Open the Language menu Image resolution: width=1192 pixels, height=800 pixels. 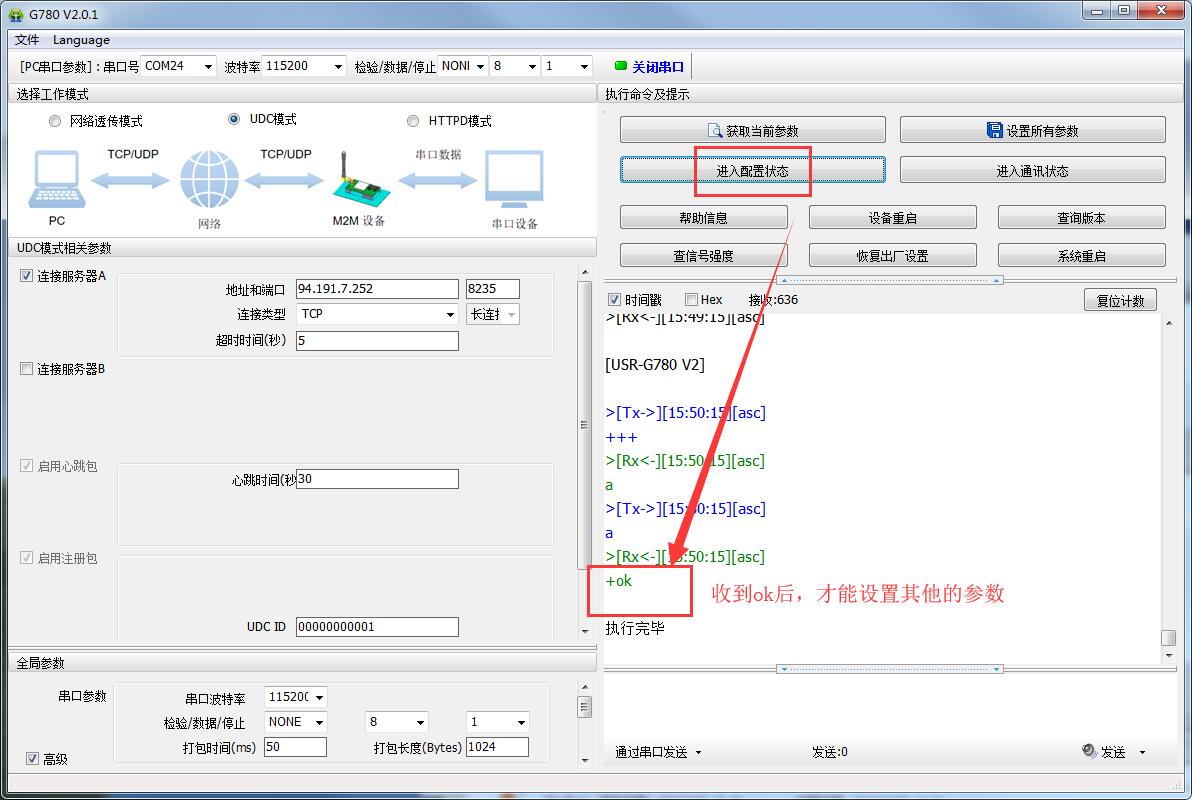pyautogui.click(x=81, y=40)
